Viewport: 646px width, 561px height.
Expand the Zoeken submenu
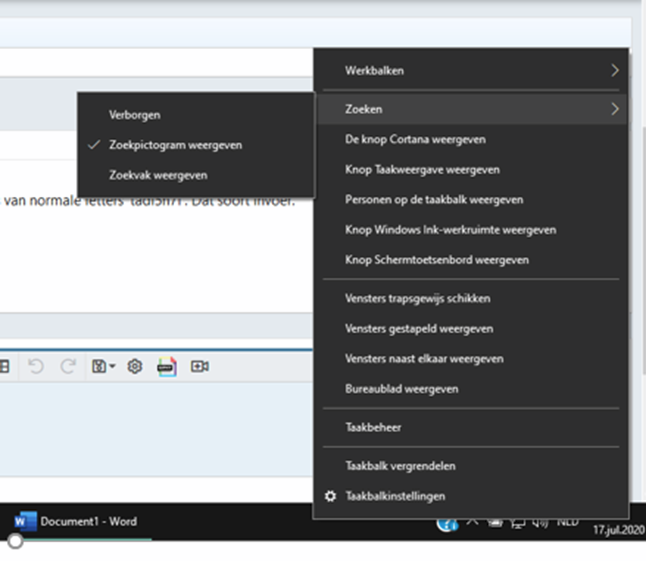click(471, 109)
